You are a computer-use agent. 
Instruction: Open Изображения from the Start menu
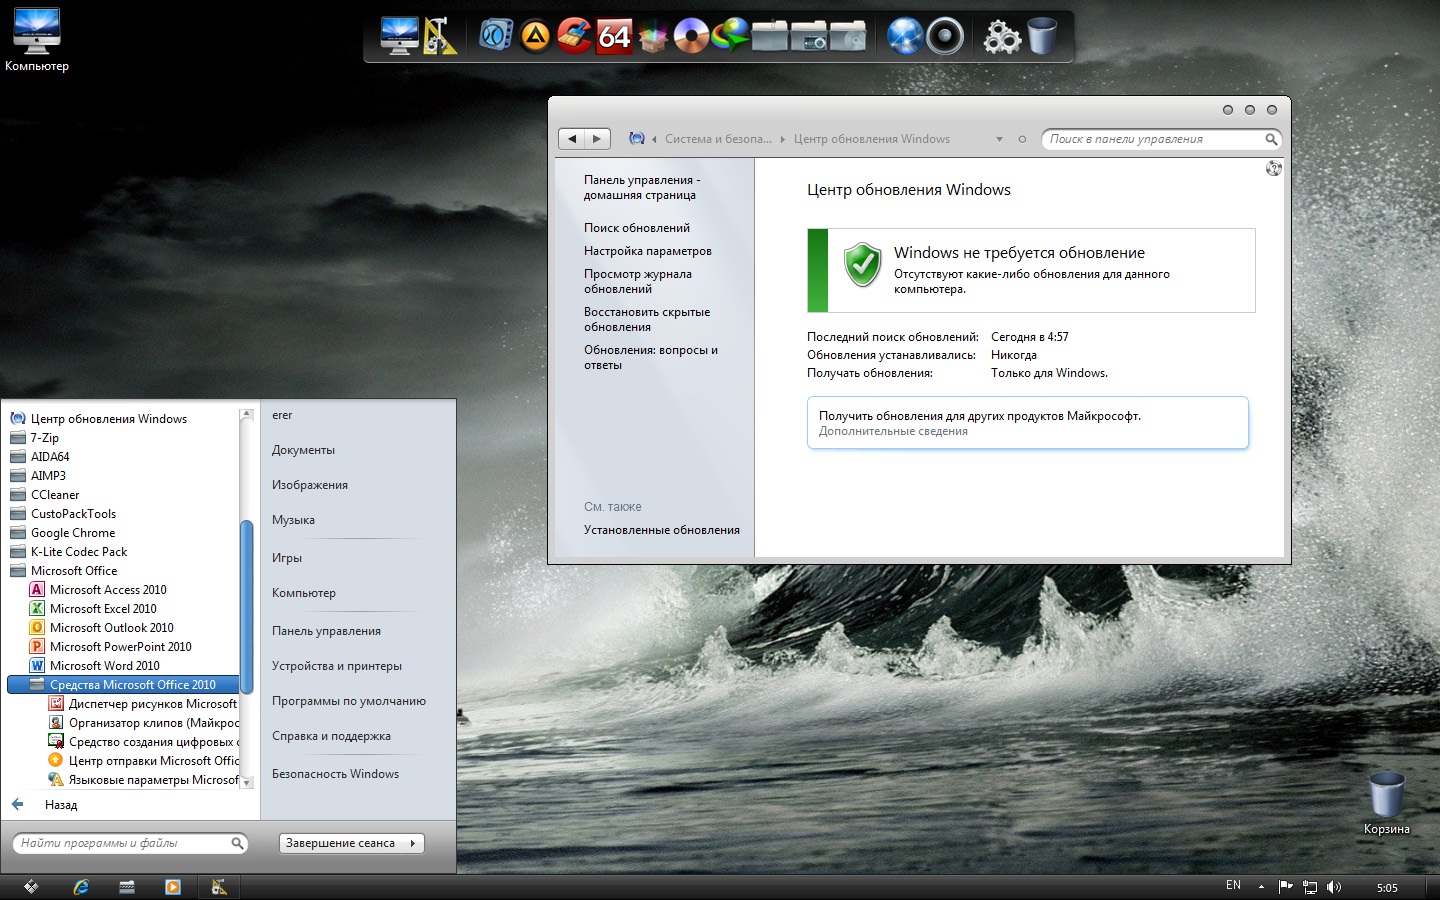pos(310,485)
